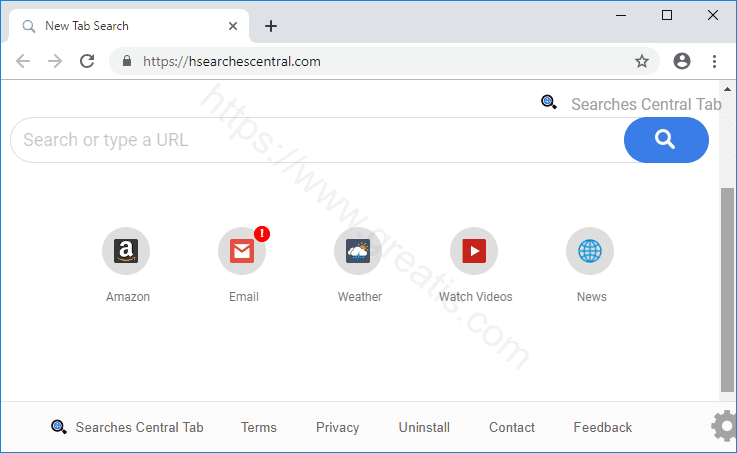Screen dimensions: 737x453
Task: Open the Chrome profile avatar icon
Action: point(682,61)
